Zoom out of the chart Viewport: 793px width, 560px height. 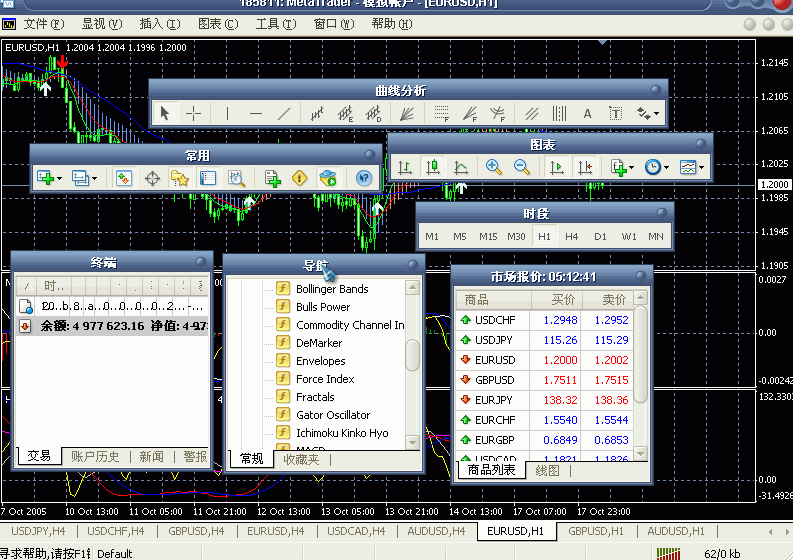(x=522, y=167)
